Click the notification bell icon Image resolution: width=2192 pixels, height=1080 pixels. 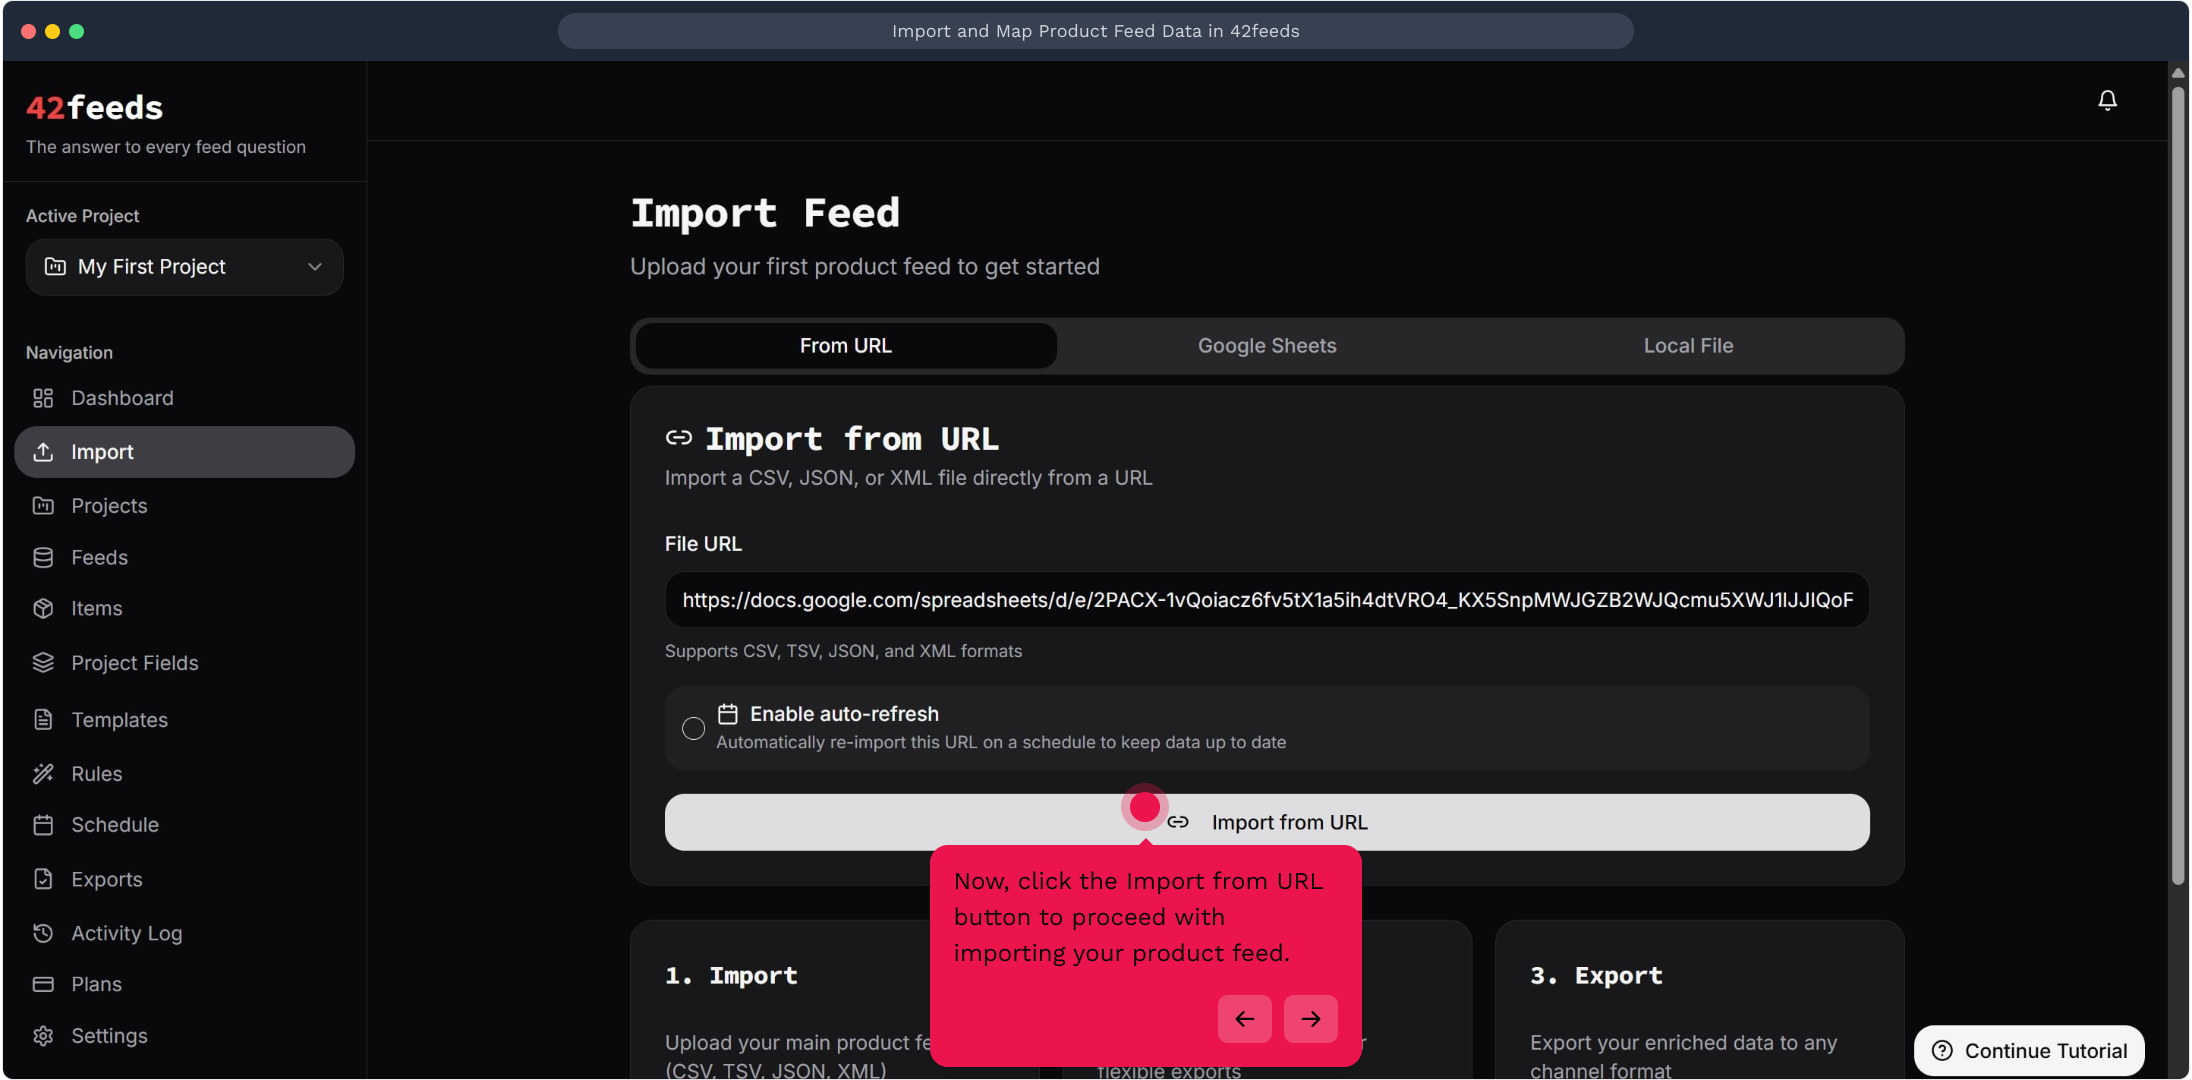pyautogui.click(x=2107, y=100)
